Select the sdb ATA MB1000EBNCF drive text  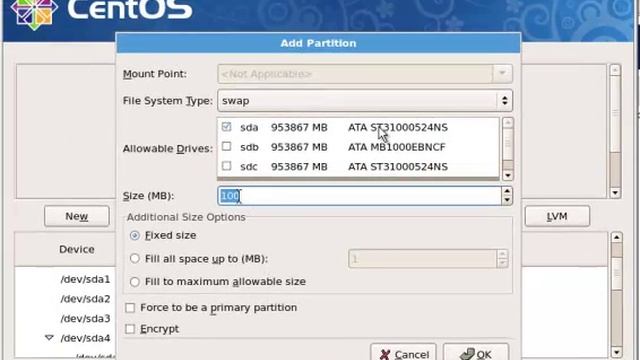396,147
